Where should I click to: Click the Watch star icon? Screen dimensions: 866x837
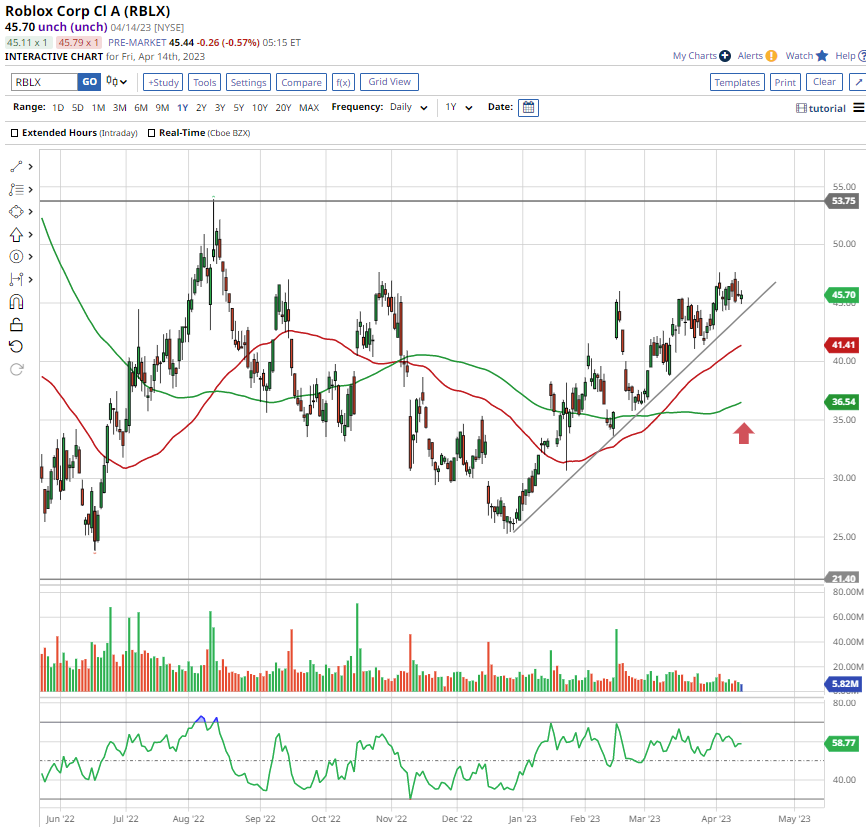[822, 56]
